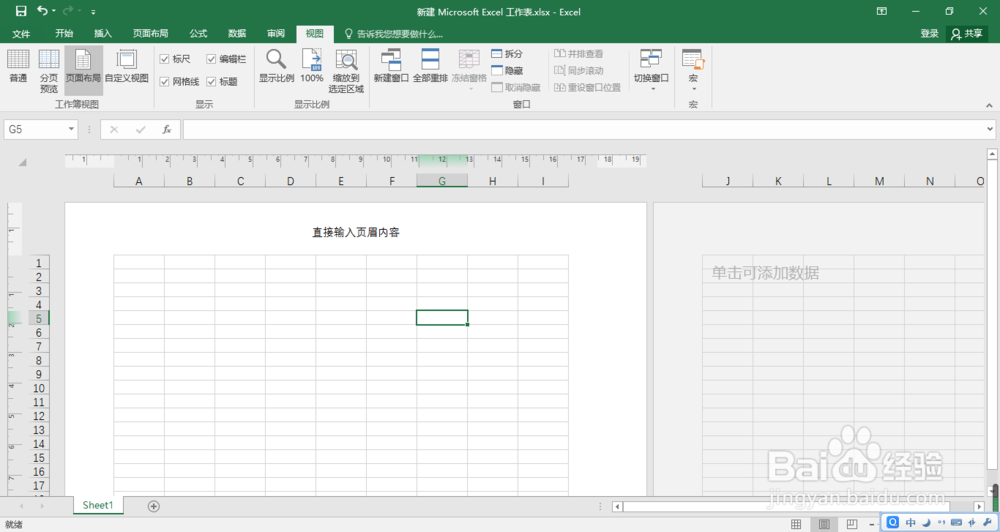Image resolution: width=1000 pixels, height=532 pixels.
Task: Click Switch Windows (切换窗口) button
Action: coord(651,69)
